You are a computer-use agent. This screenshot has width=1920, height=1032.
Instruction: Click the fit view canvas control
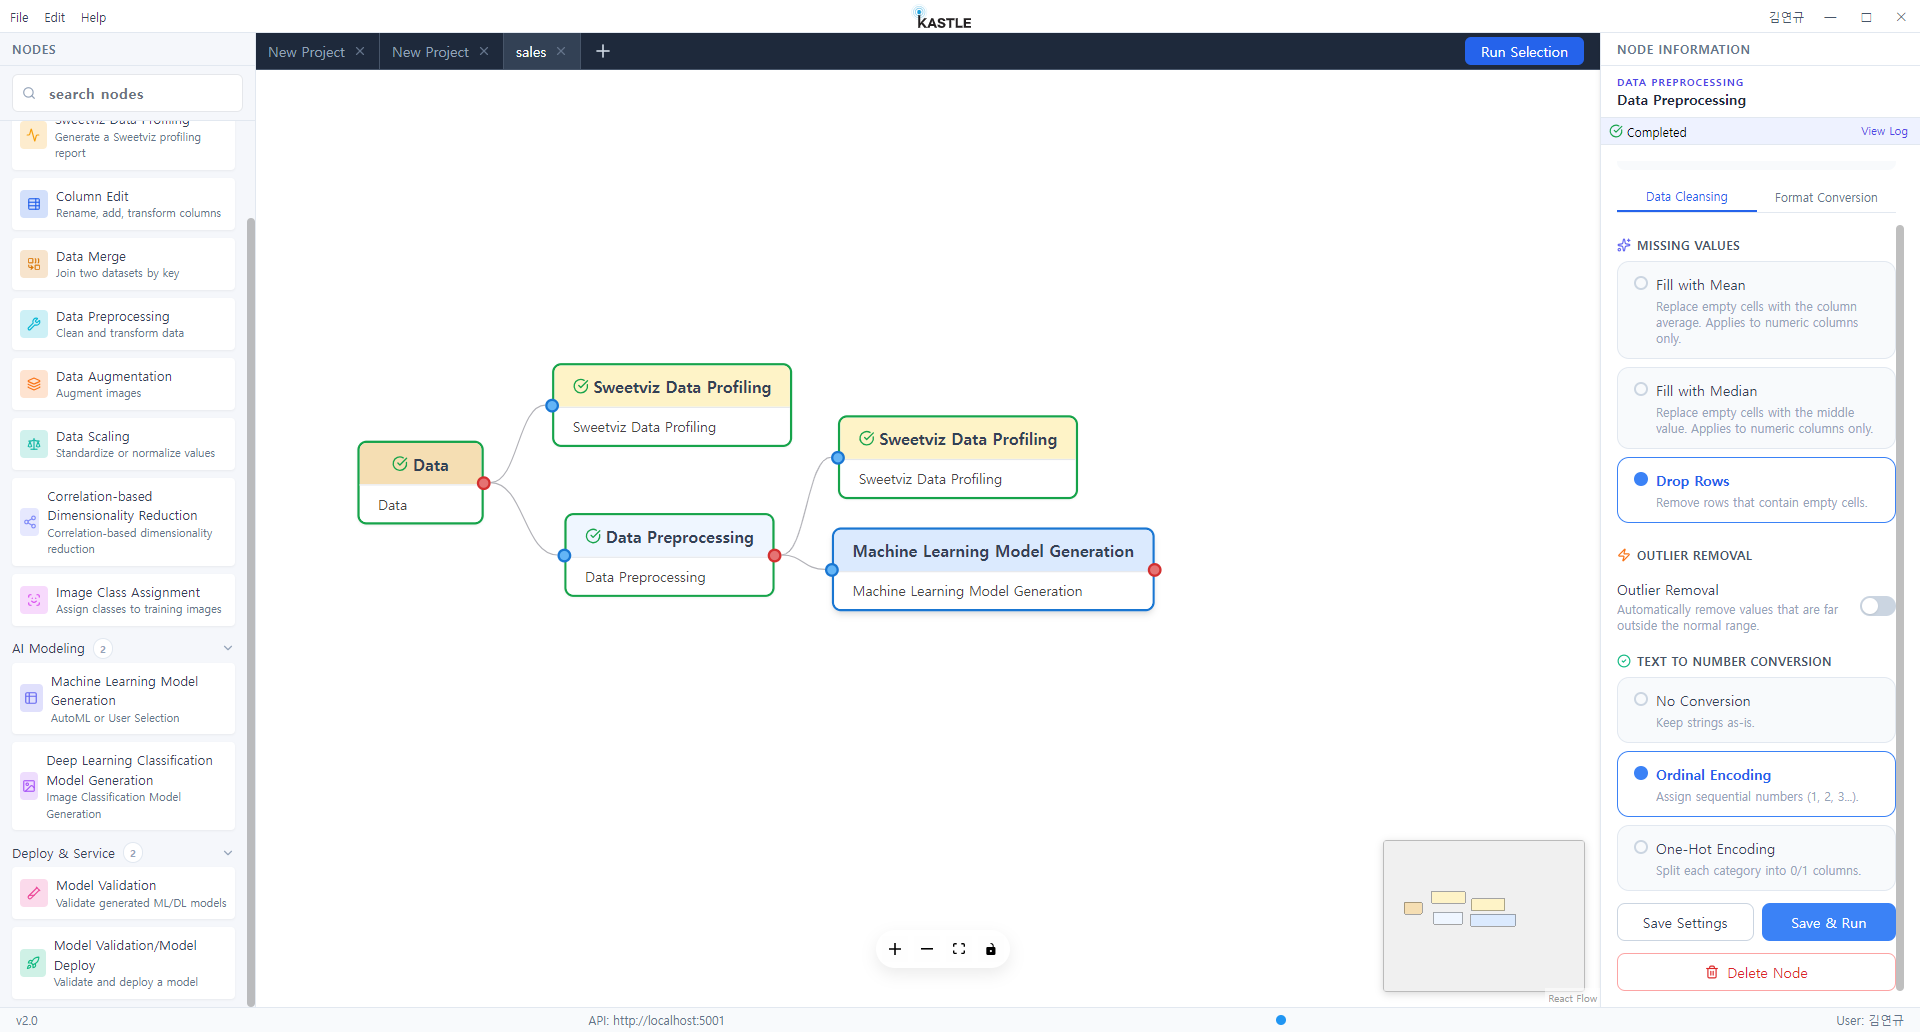tap(959, 949)
